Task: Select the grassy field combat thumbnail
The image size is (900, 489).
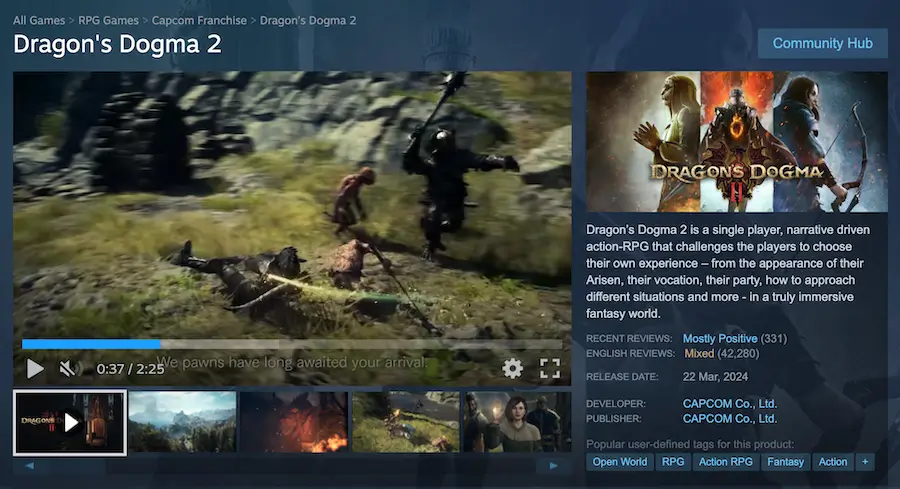Action: (x=406, y=422)
